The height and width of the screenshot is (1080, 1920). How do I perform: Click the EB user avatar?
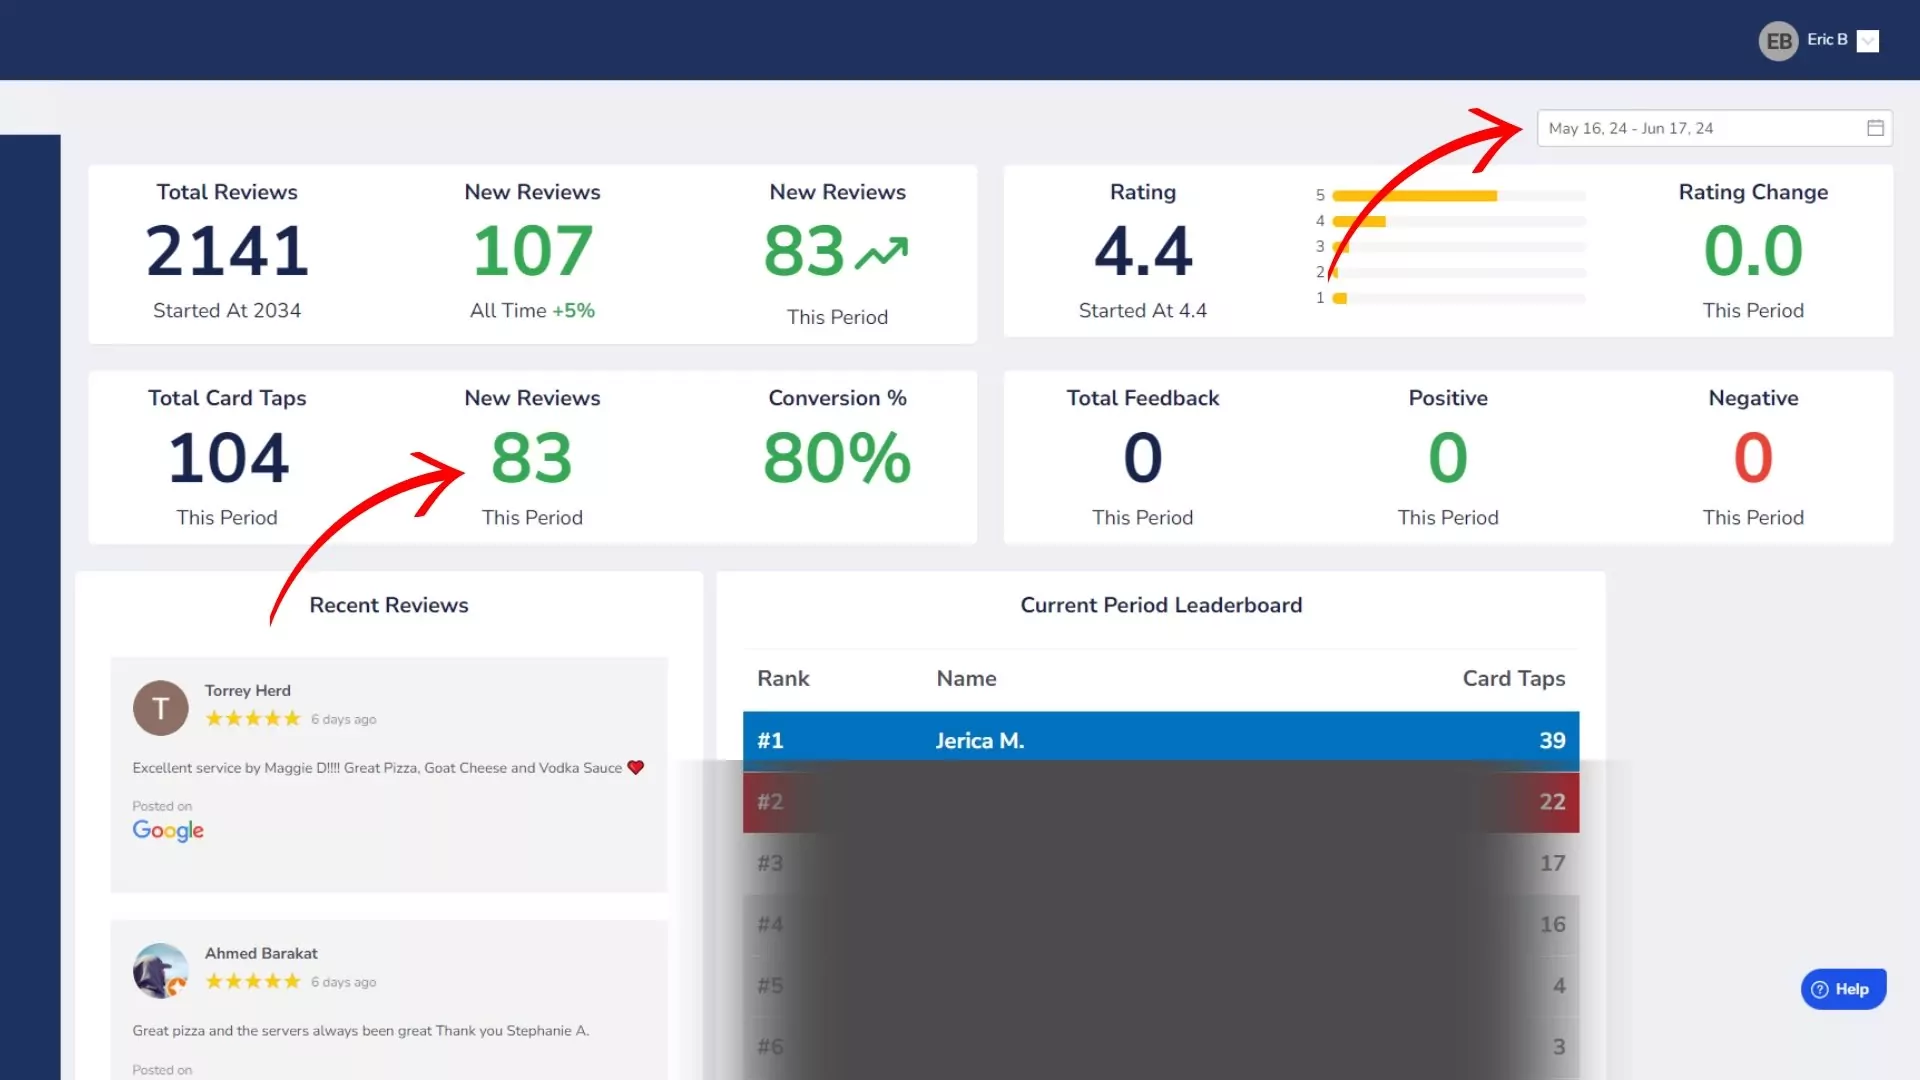1778,41
